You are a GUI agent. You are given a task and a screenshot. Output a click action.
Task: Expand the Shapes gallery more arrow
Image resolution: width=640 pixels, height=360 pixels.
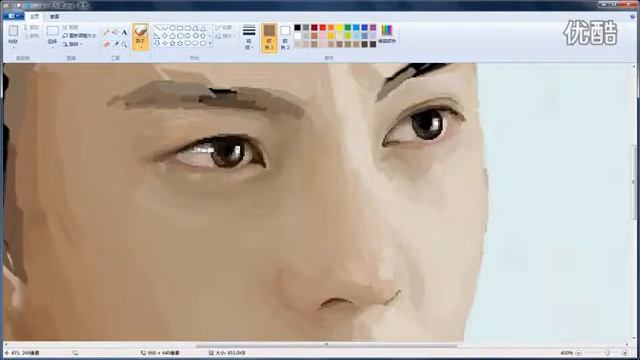pos(210,43)
